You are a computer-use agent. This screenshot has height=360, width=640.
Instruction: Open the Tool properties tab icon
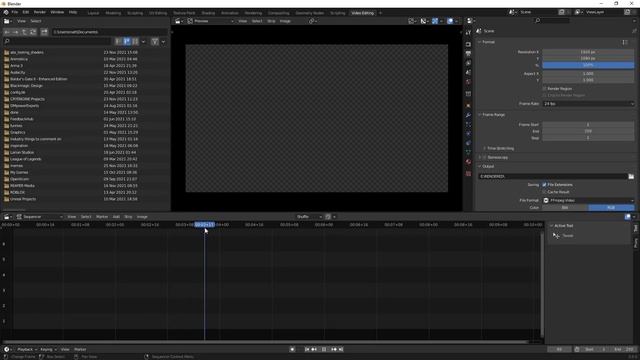point(468,33)
